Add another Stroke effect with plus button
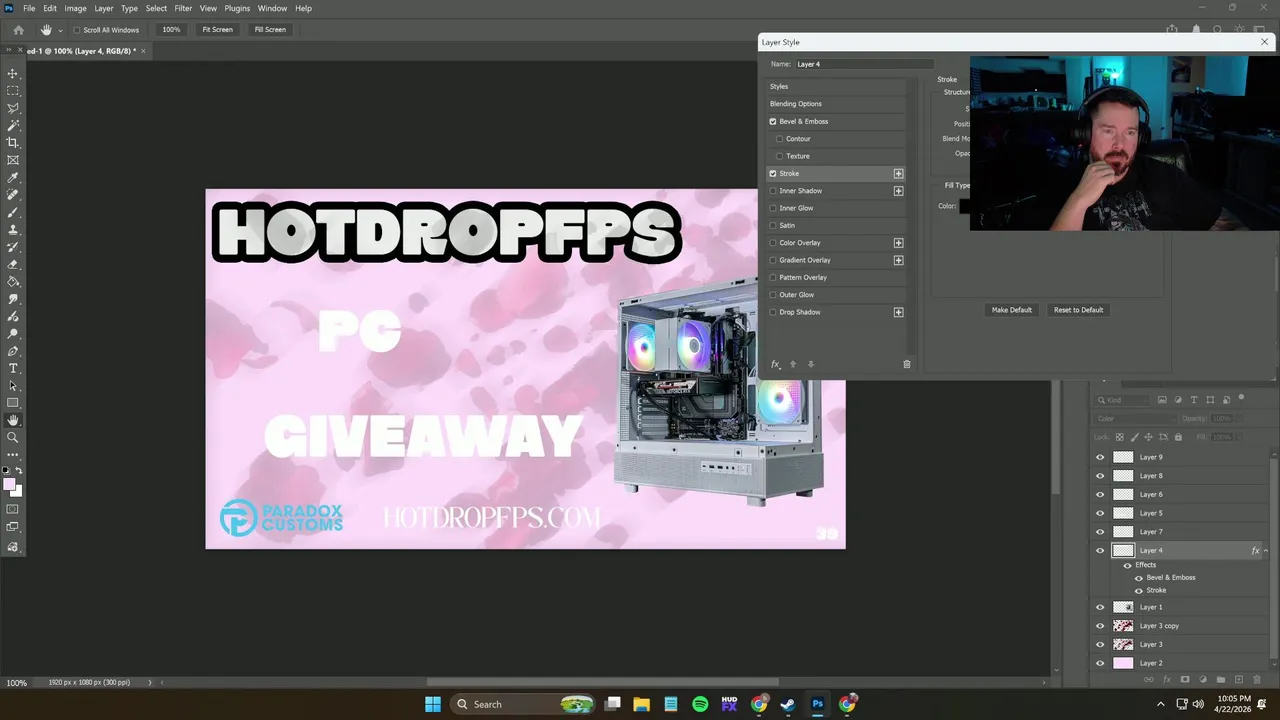Screen dimensions: 1280x720 coord(898,174)
